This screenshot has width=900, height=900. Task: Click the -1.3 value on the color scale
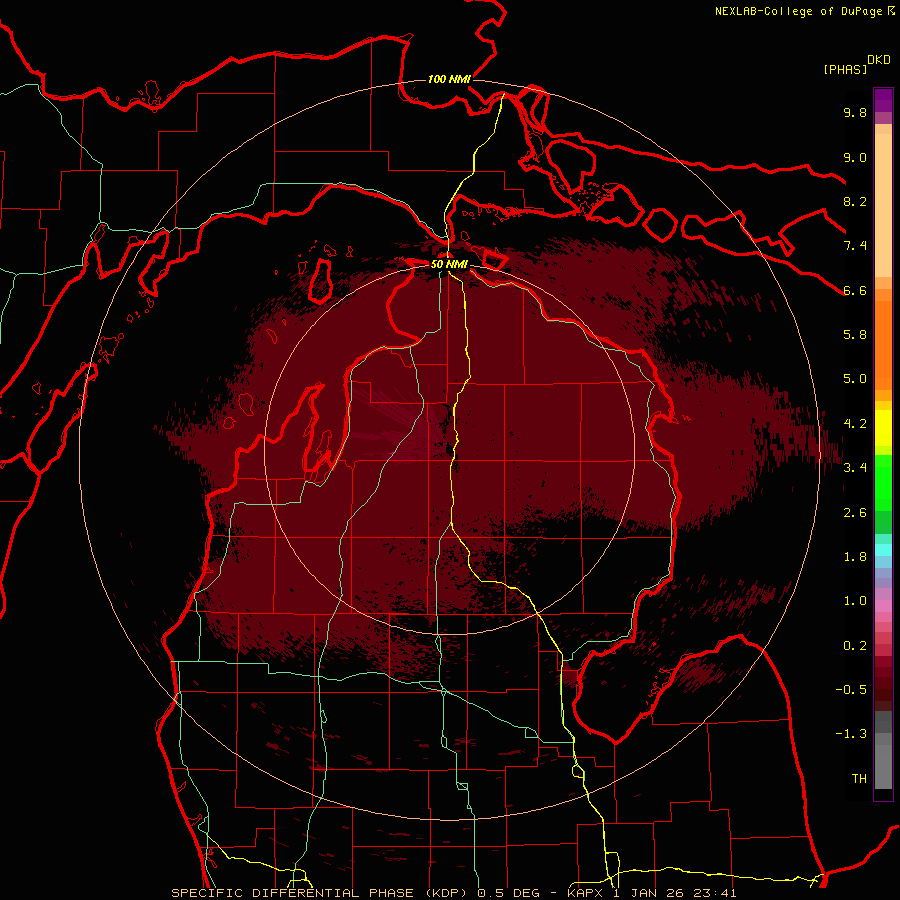click(x=851, y=734)
